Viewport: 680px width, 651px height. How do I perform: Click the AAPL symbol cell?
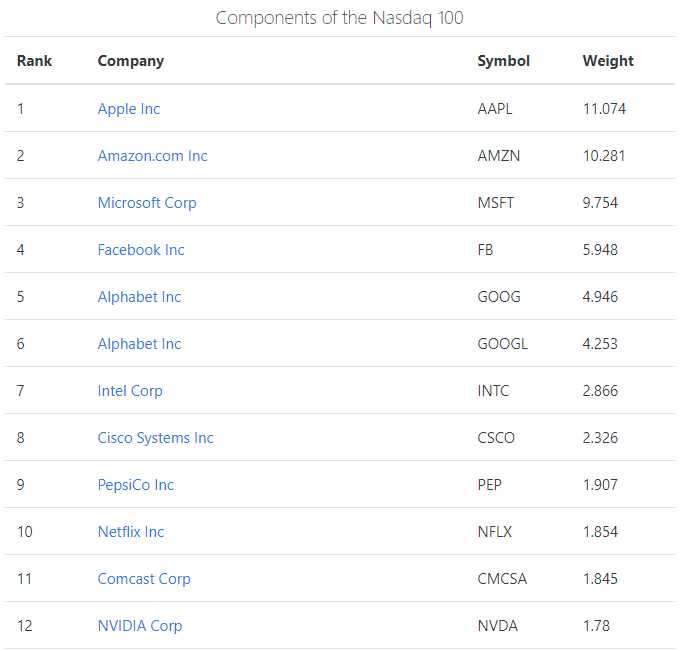[495, 109]
